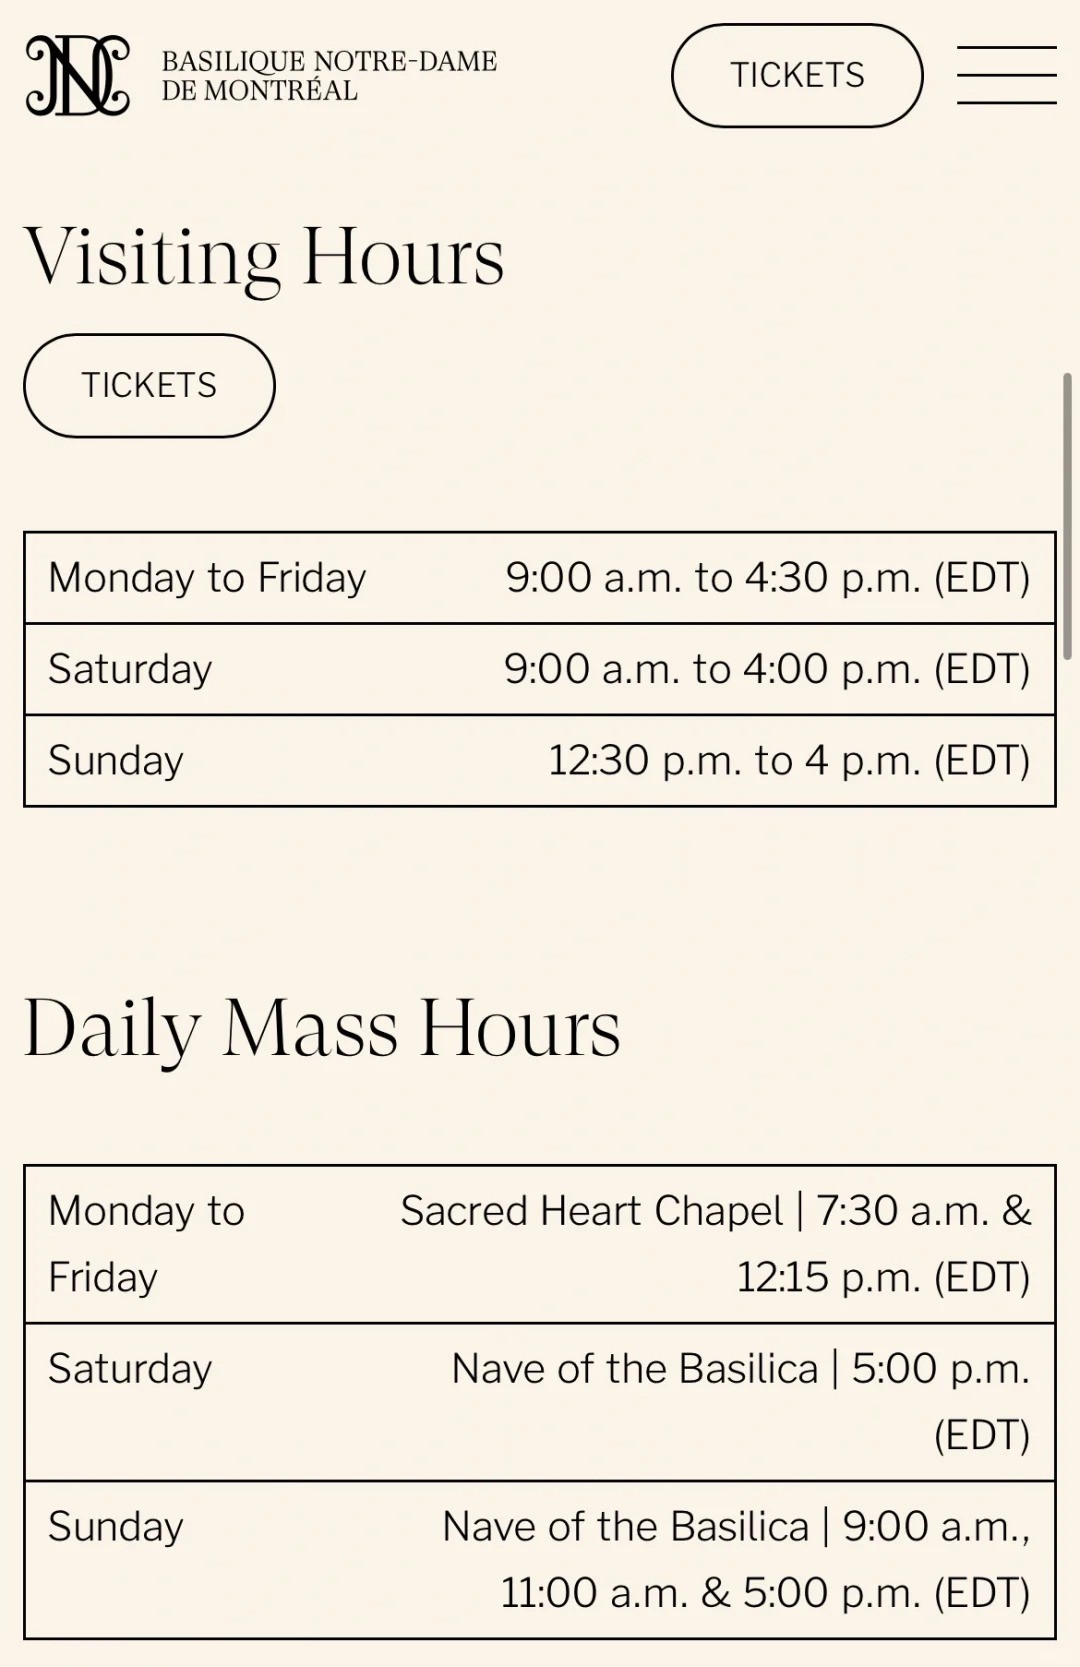The width and height of the screenshot is (1080, 1667).
Task: Click the page scrollbar thumb
Action: point(1067,515)
